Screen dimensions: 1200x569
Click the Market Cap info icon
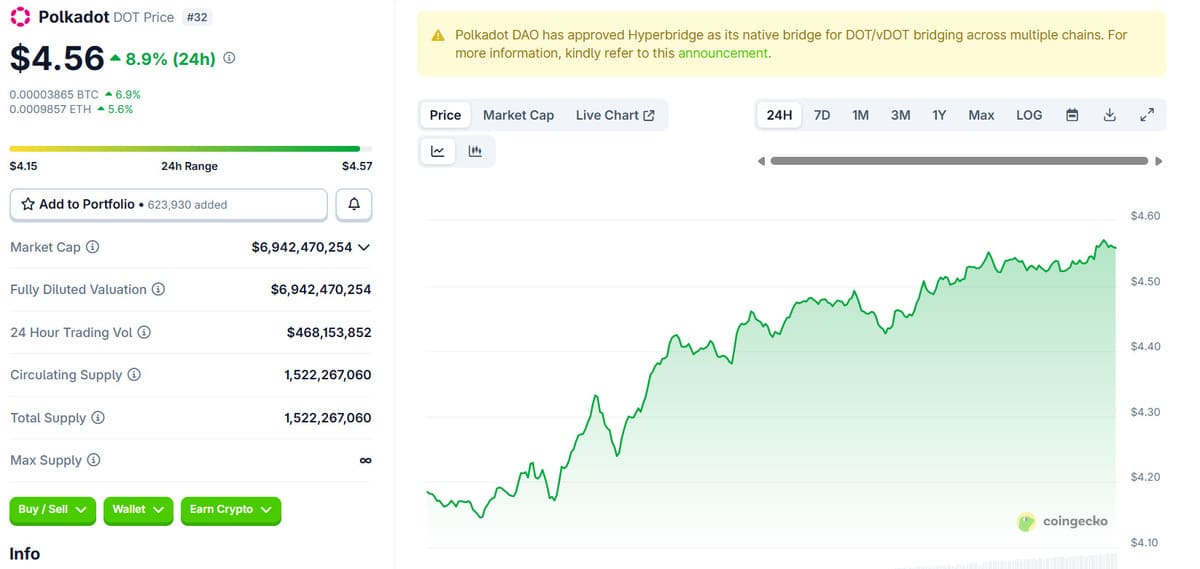pos(93,247)
